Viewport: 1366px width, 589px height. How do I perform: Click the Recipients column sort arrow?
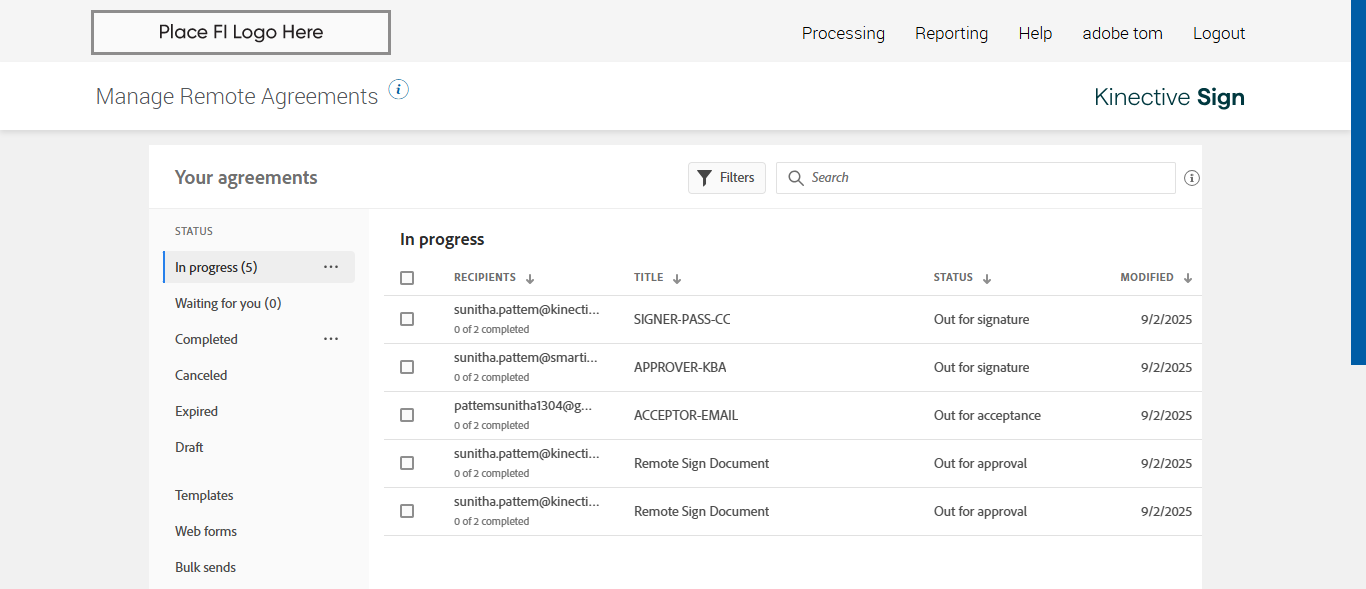pyautogui.click(x=530, y=279)
